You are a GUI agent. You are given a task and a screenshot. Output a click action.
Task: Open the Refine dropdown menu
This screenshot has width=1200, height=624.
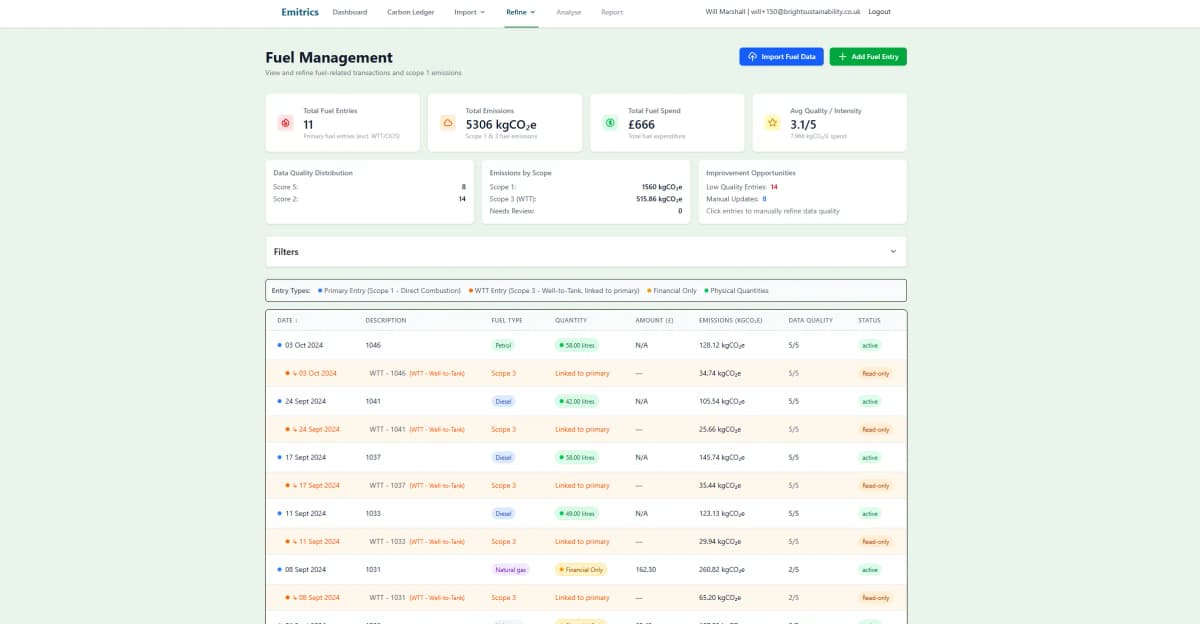pyautogui.click(x=520, y=12)
